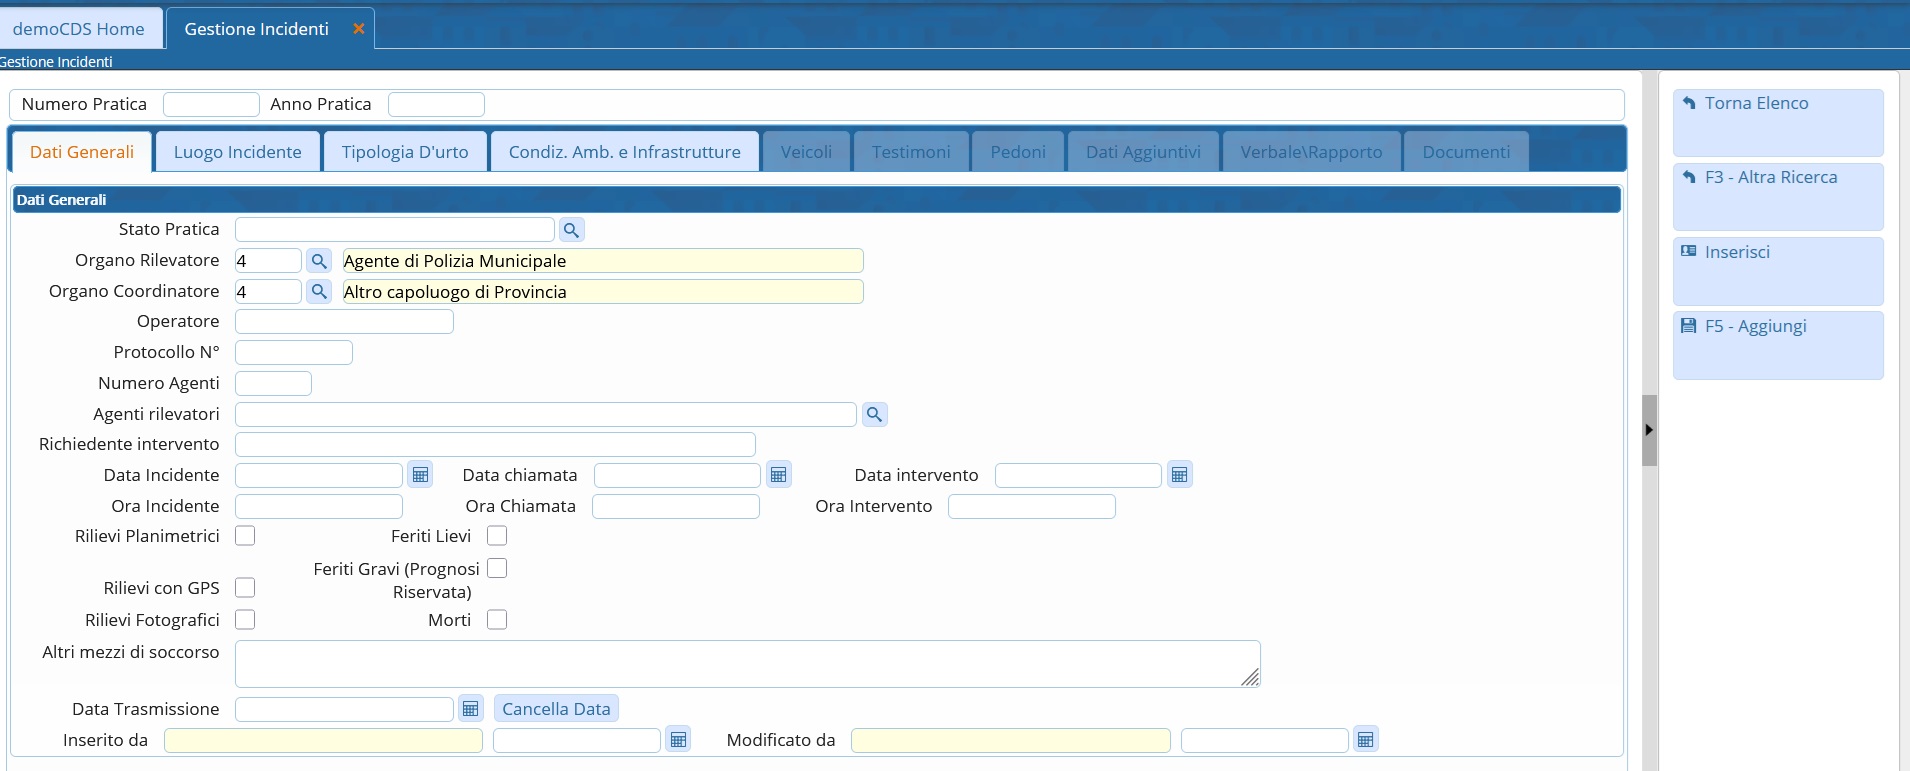
Task: Focus the Ora Chiamata field
Action: pos(676,506)
